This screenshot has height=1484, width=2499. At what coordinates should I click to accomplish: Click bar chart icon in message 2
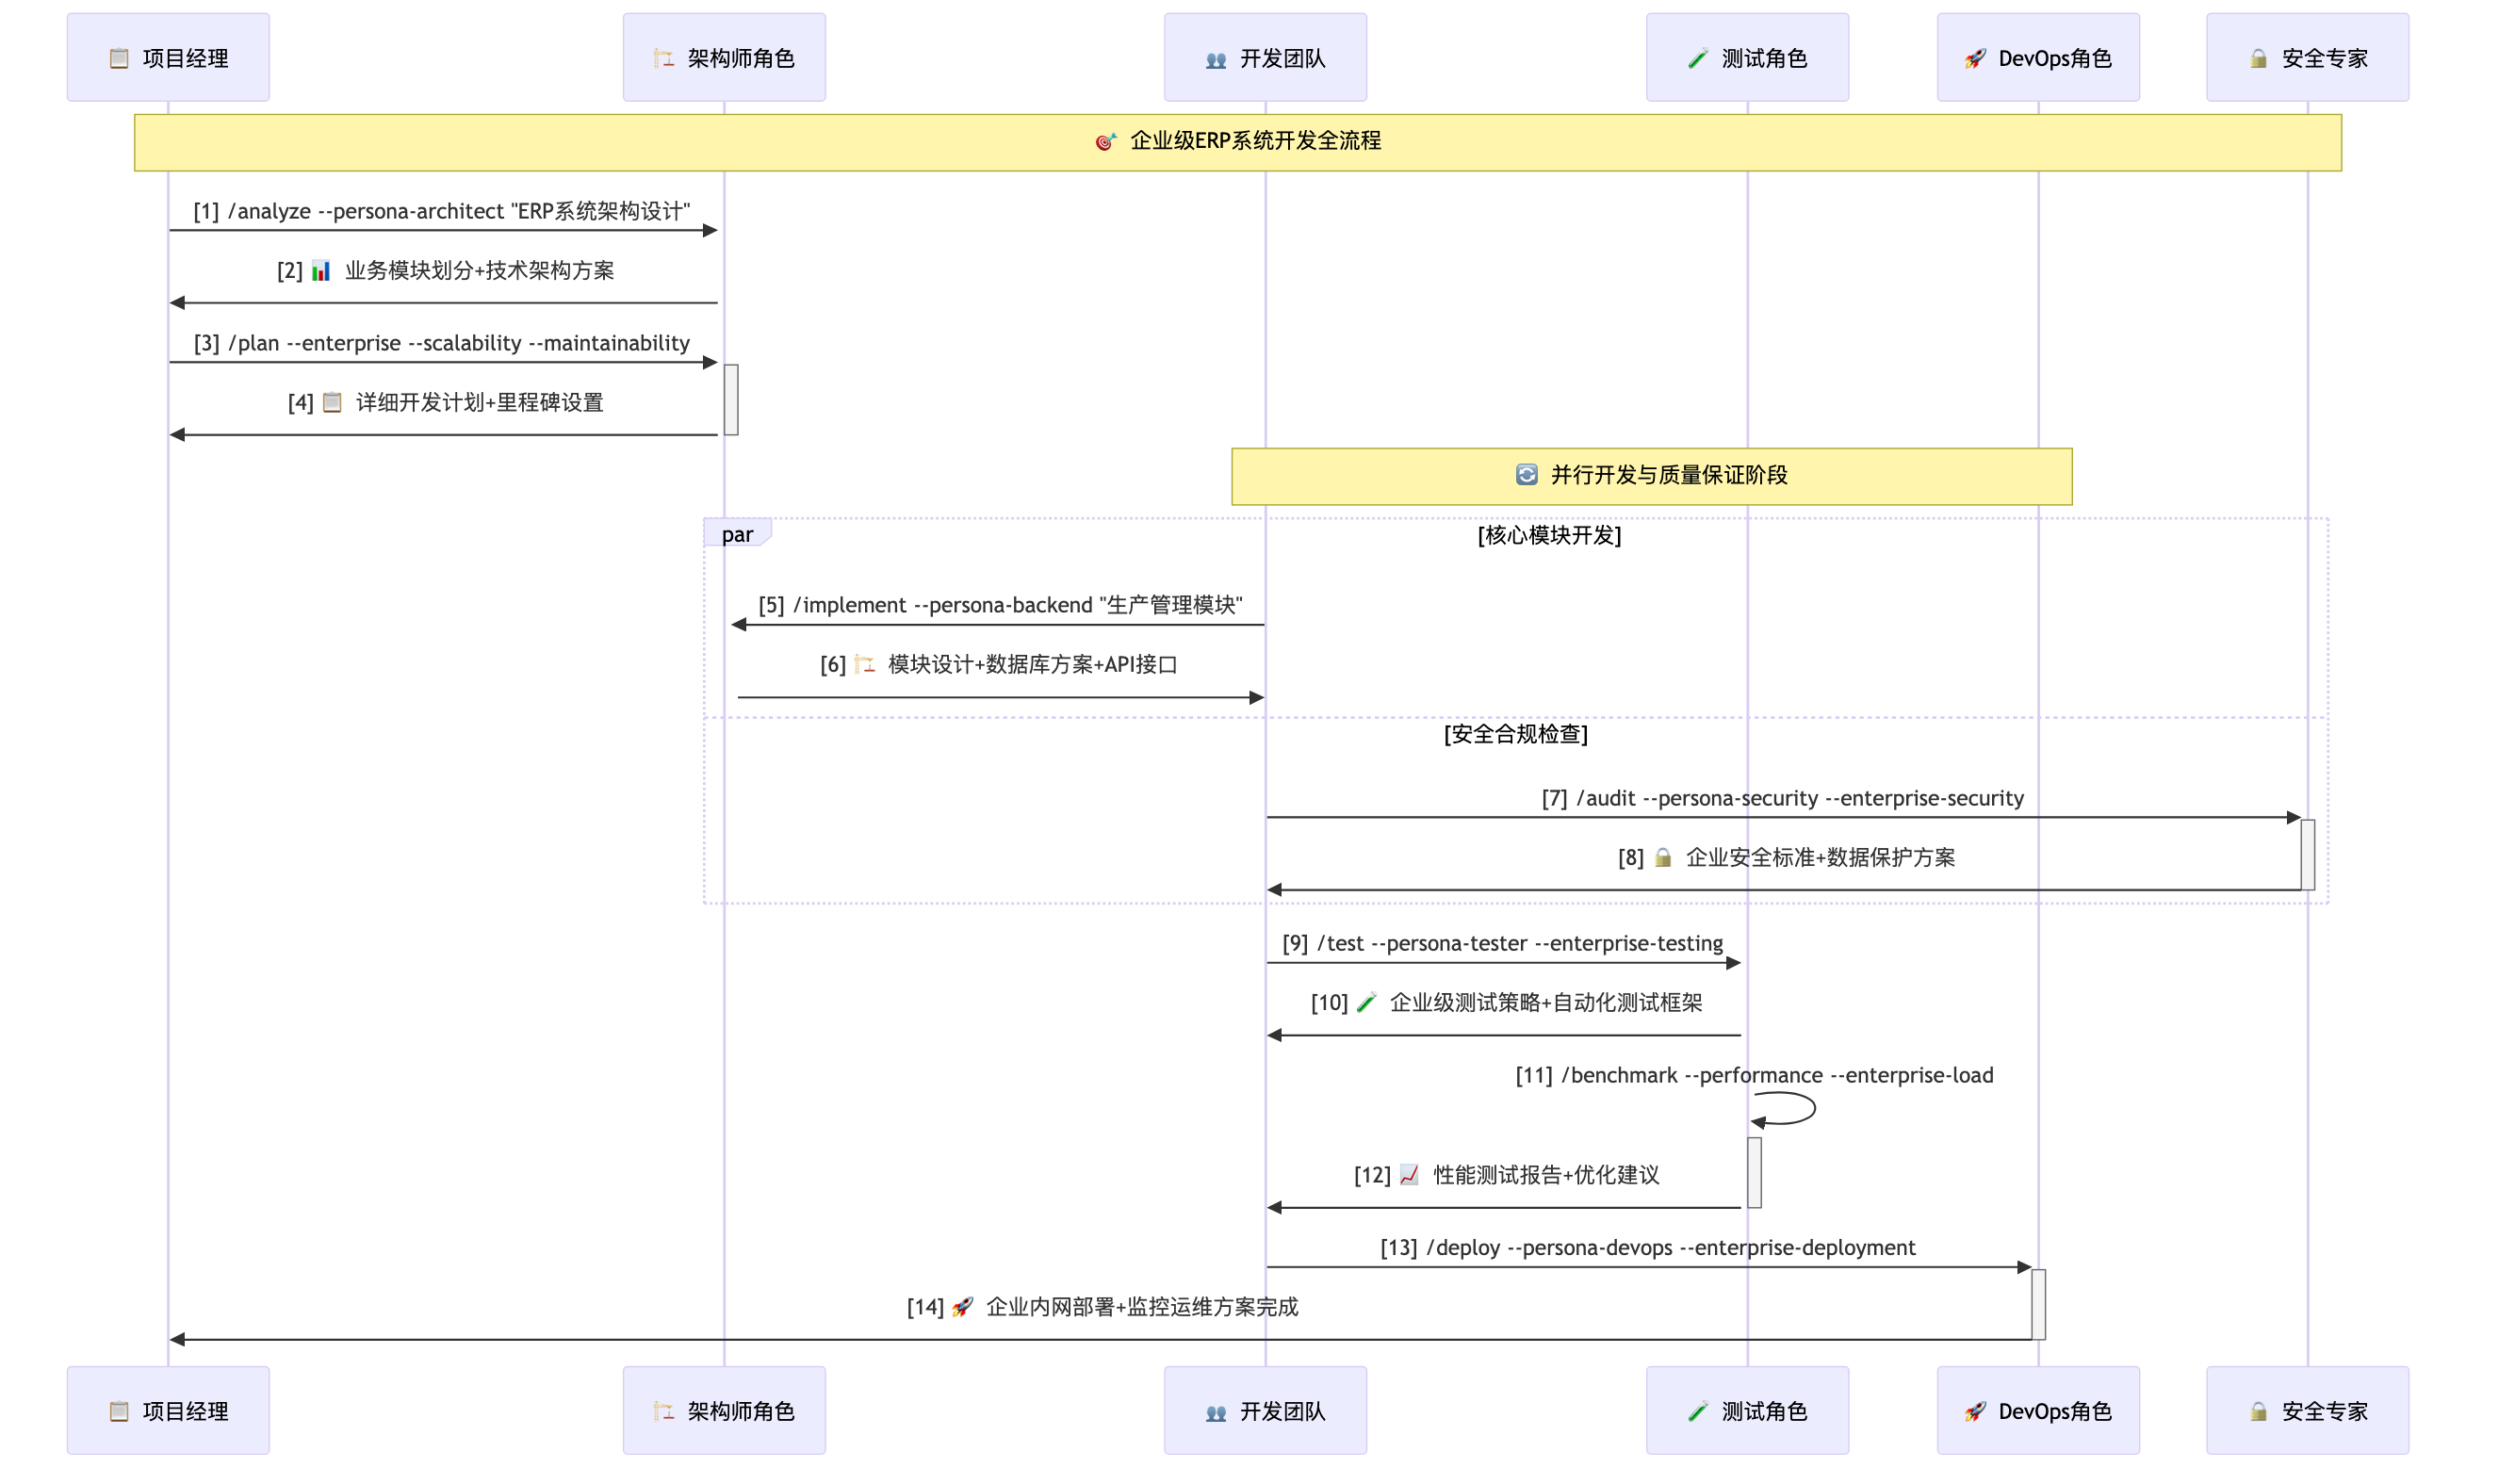click(x=321, y=271)
